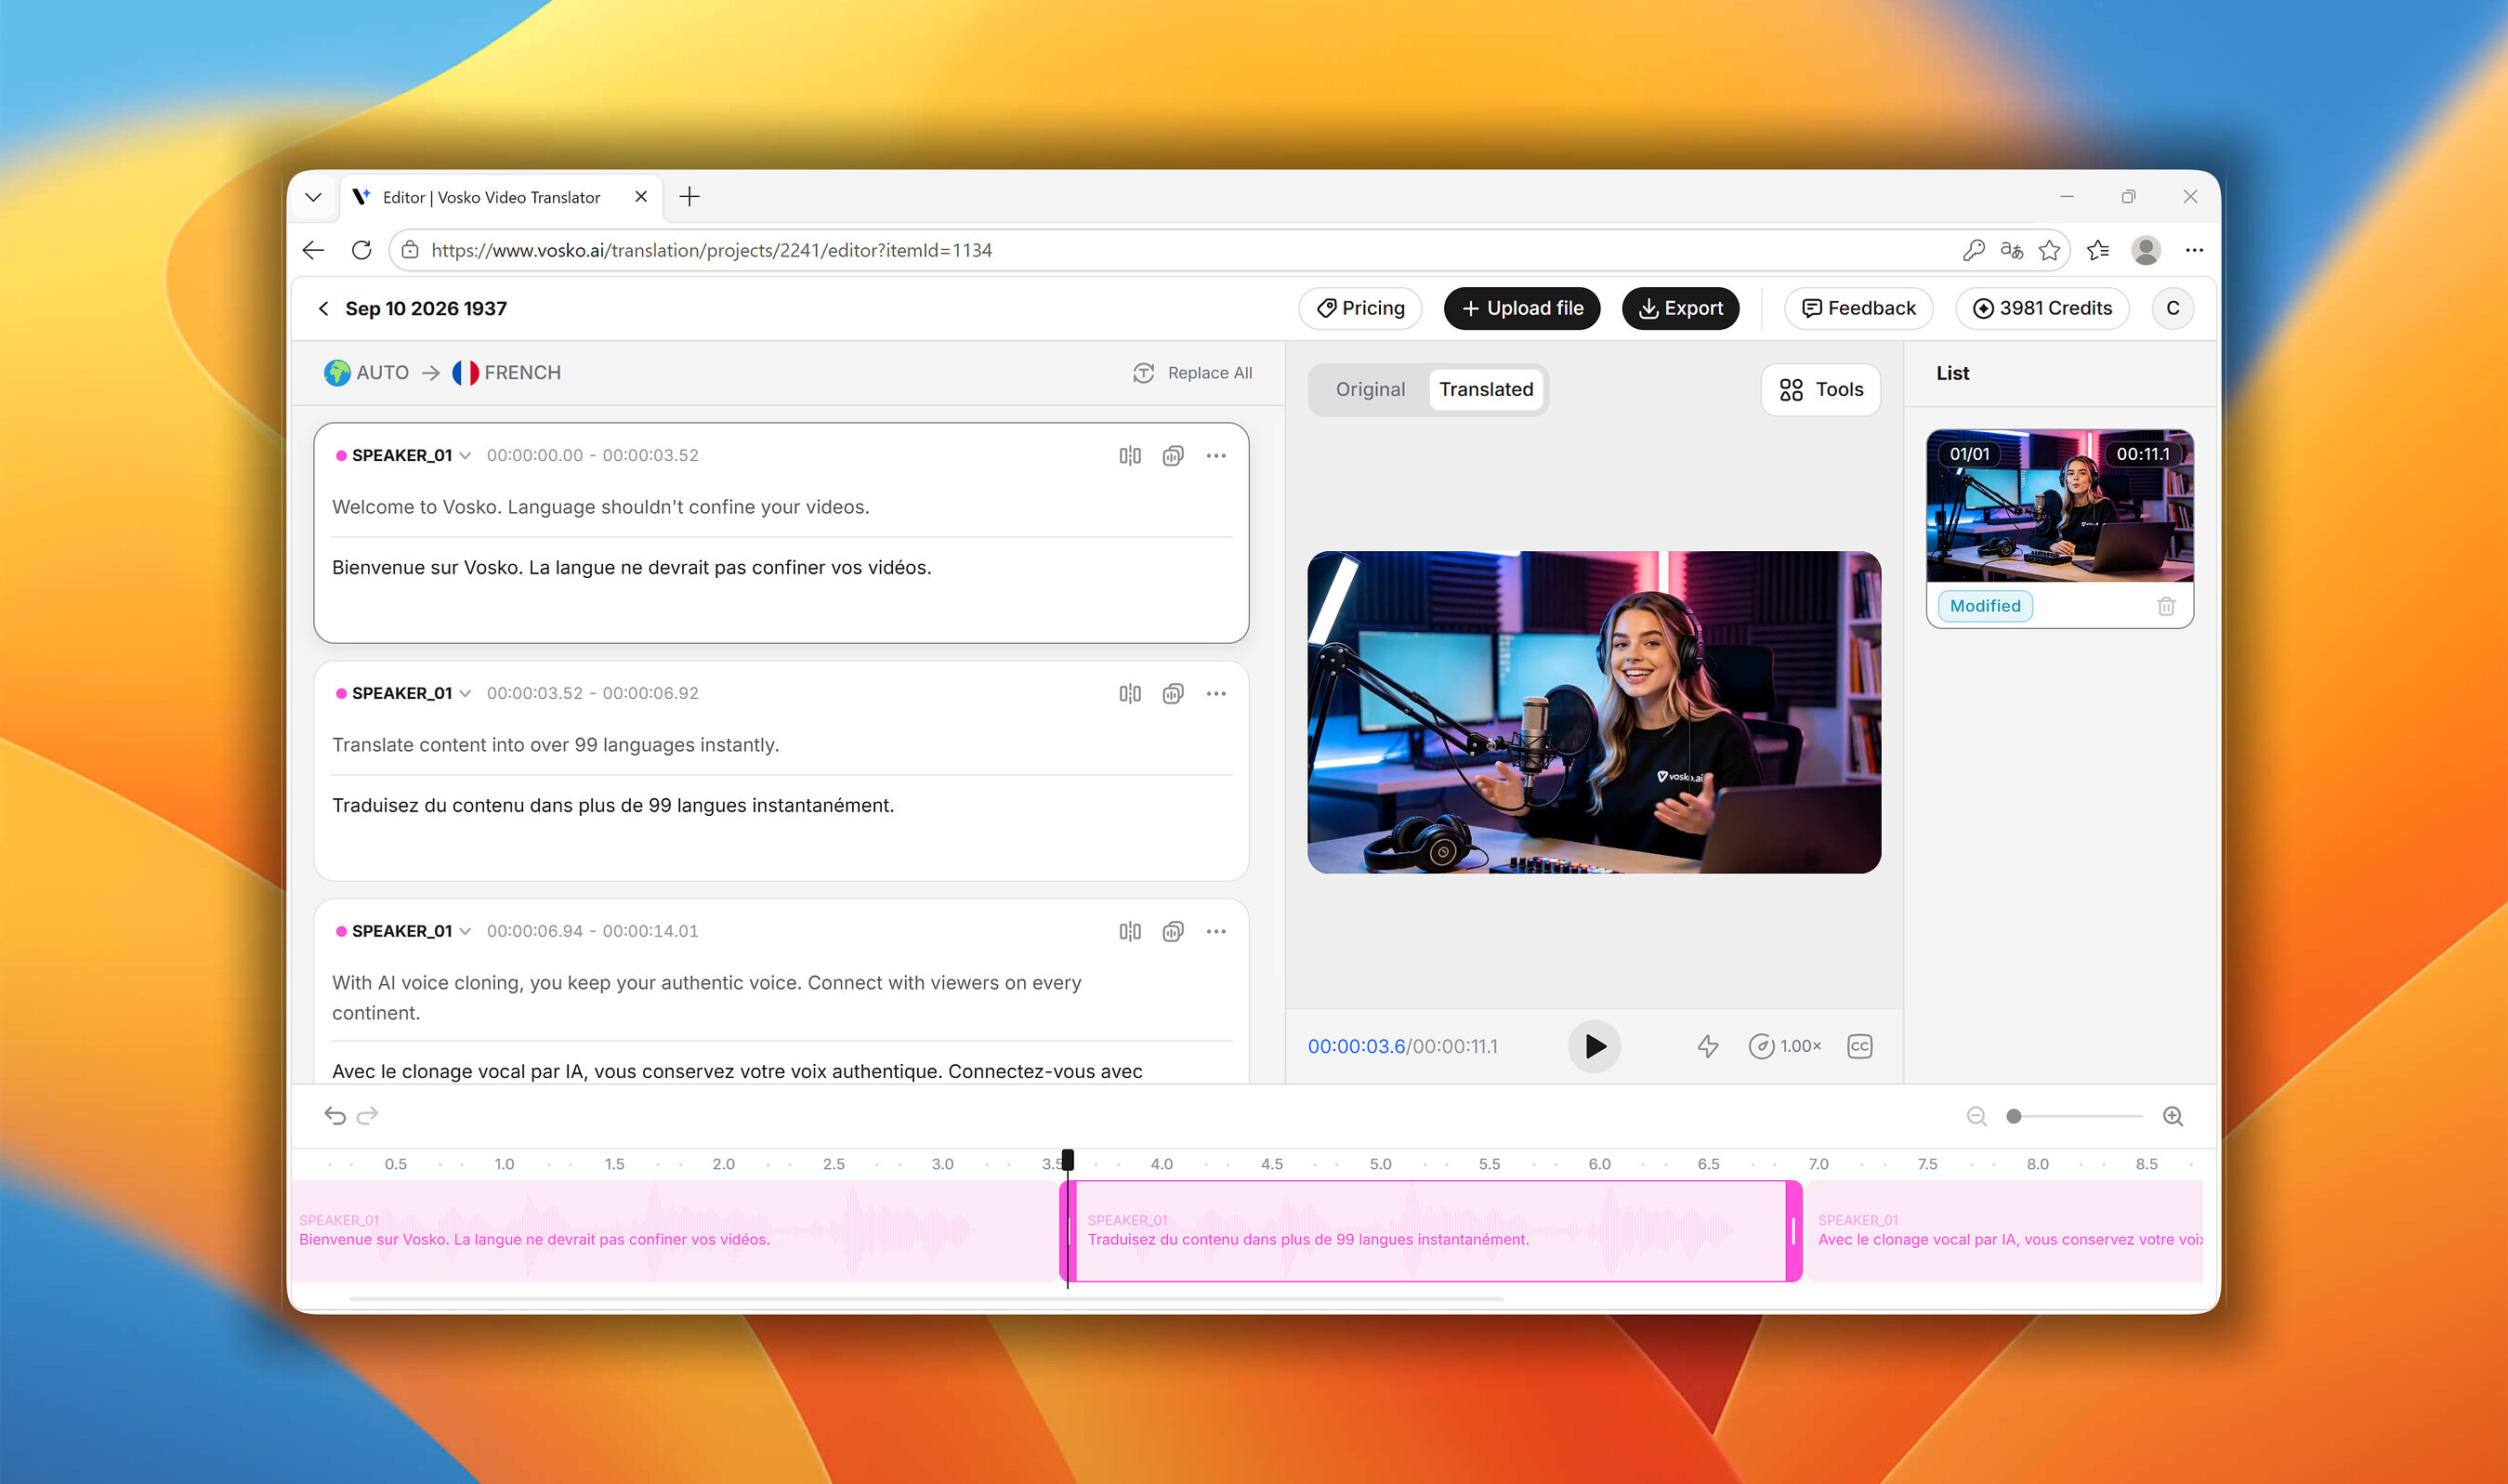The height and width of the screenshot is (1484, 2508).
Task: Switch to Original video view
Action: pyautogui.click(x=1370, y=390)
